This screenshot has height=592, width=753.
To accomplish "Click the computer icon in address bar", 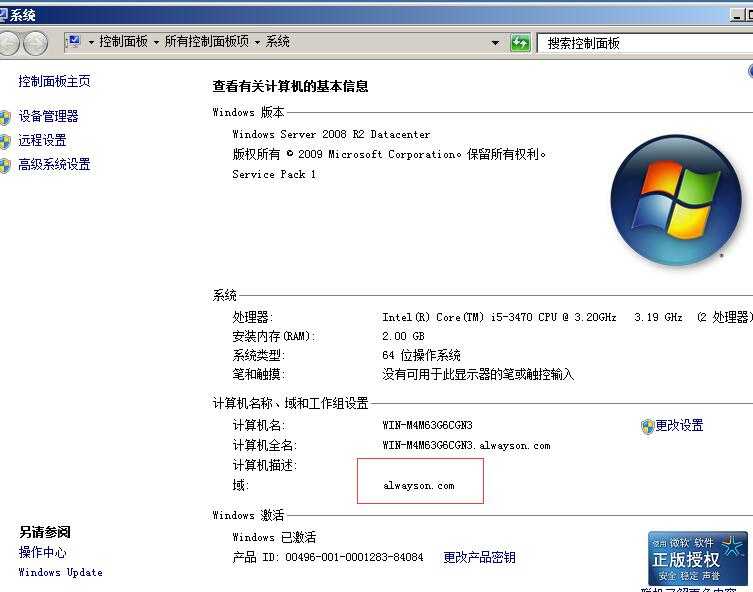I will pyautogui.click(x=74, y=42).
